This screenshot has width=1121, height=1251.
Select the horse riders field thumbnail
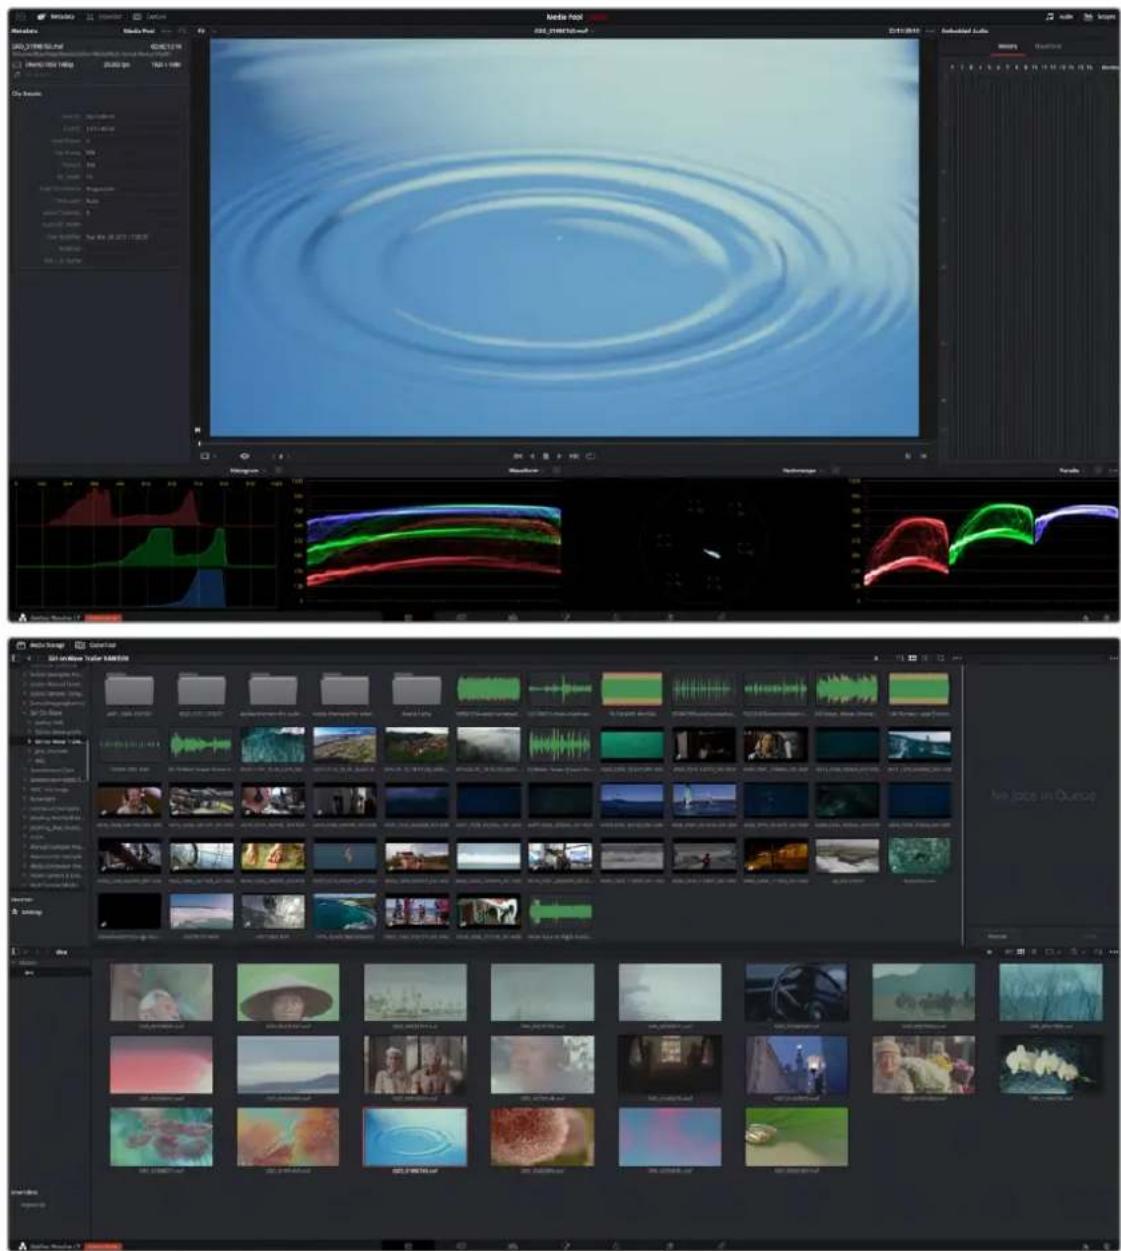(924, 992)
